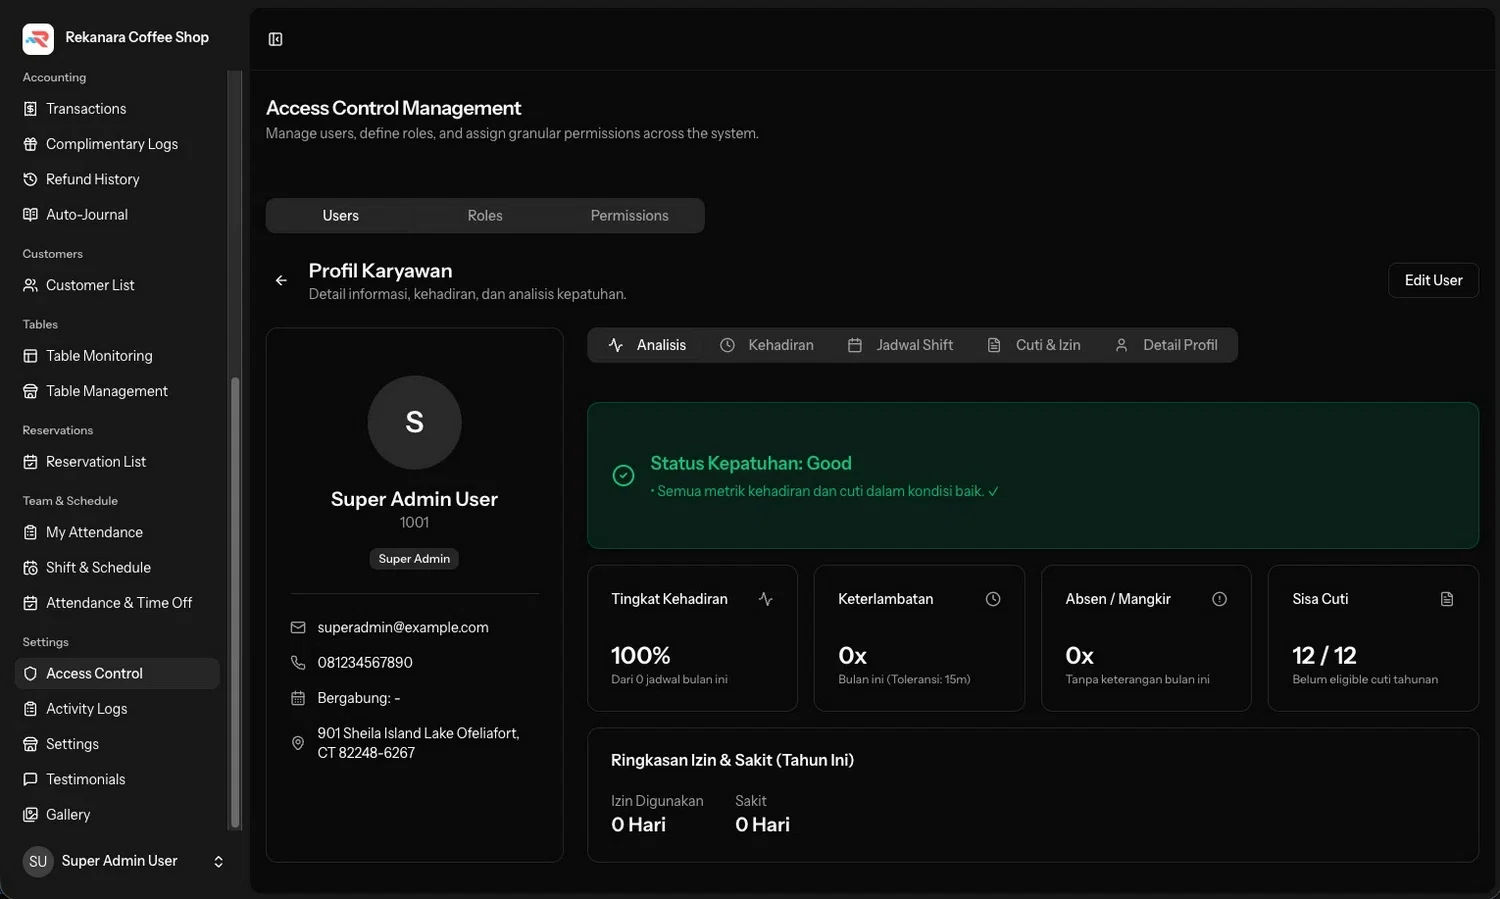The image size is (1500, 899).
Task: Click the clock icon in Keterlambatan card
Action: click(993, 599)
